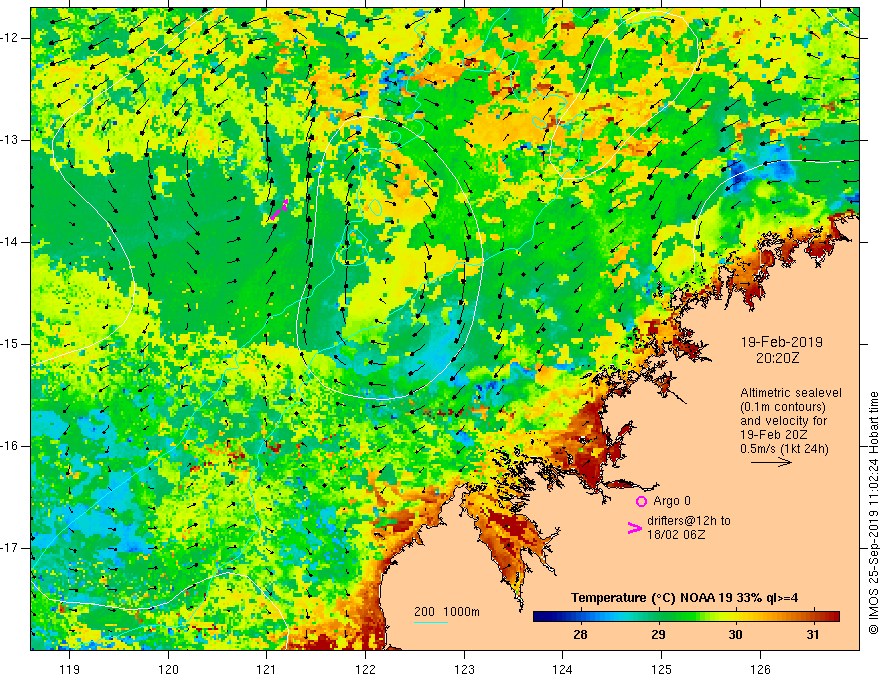Screen dimensions: 880x680
Task: Click longitude label 121 on bottom axis
Action: (x=267, y=669)
